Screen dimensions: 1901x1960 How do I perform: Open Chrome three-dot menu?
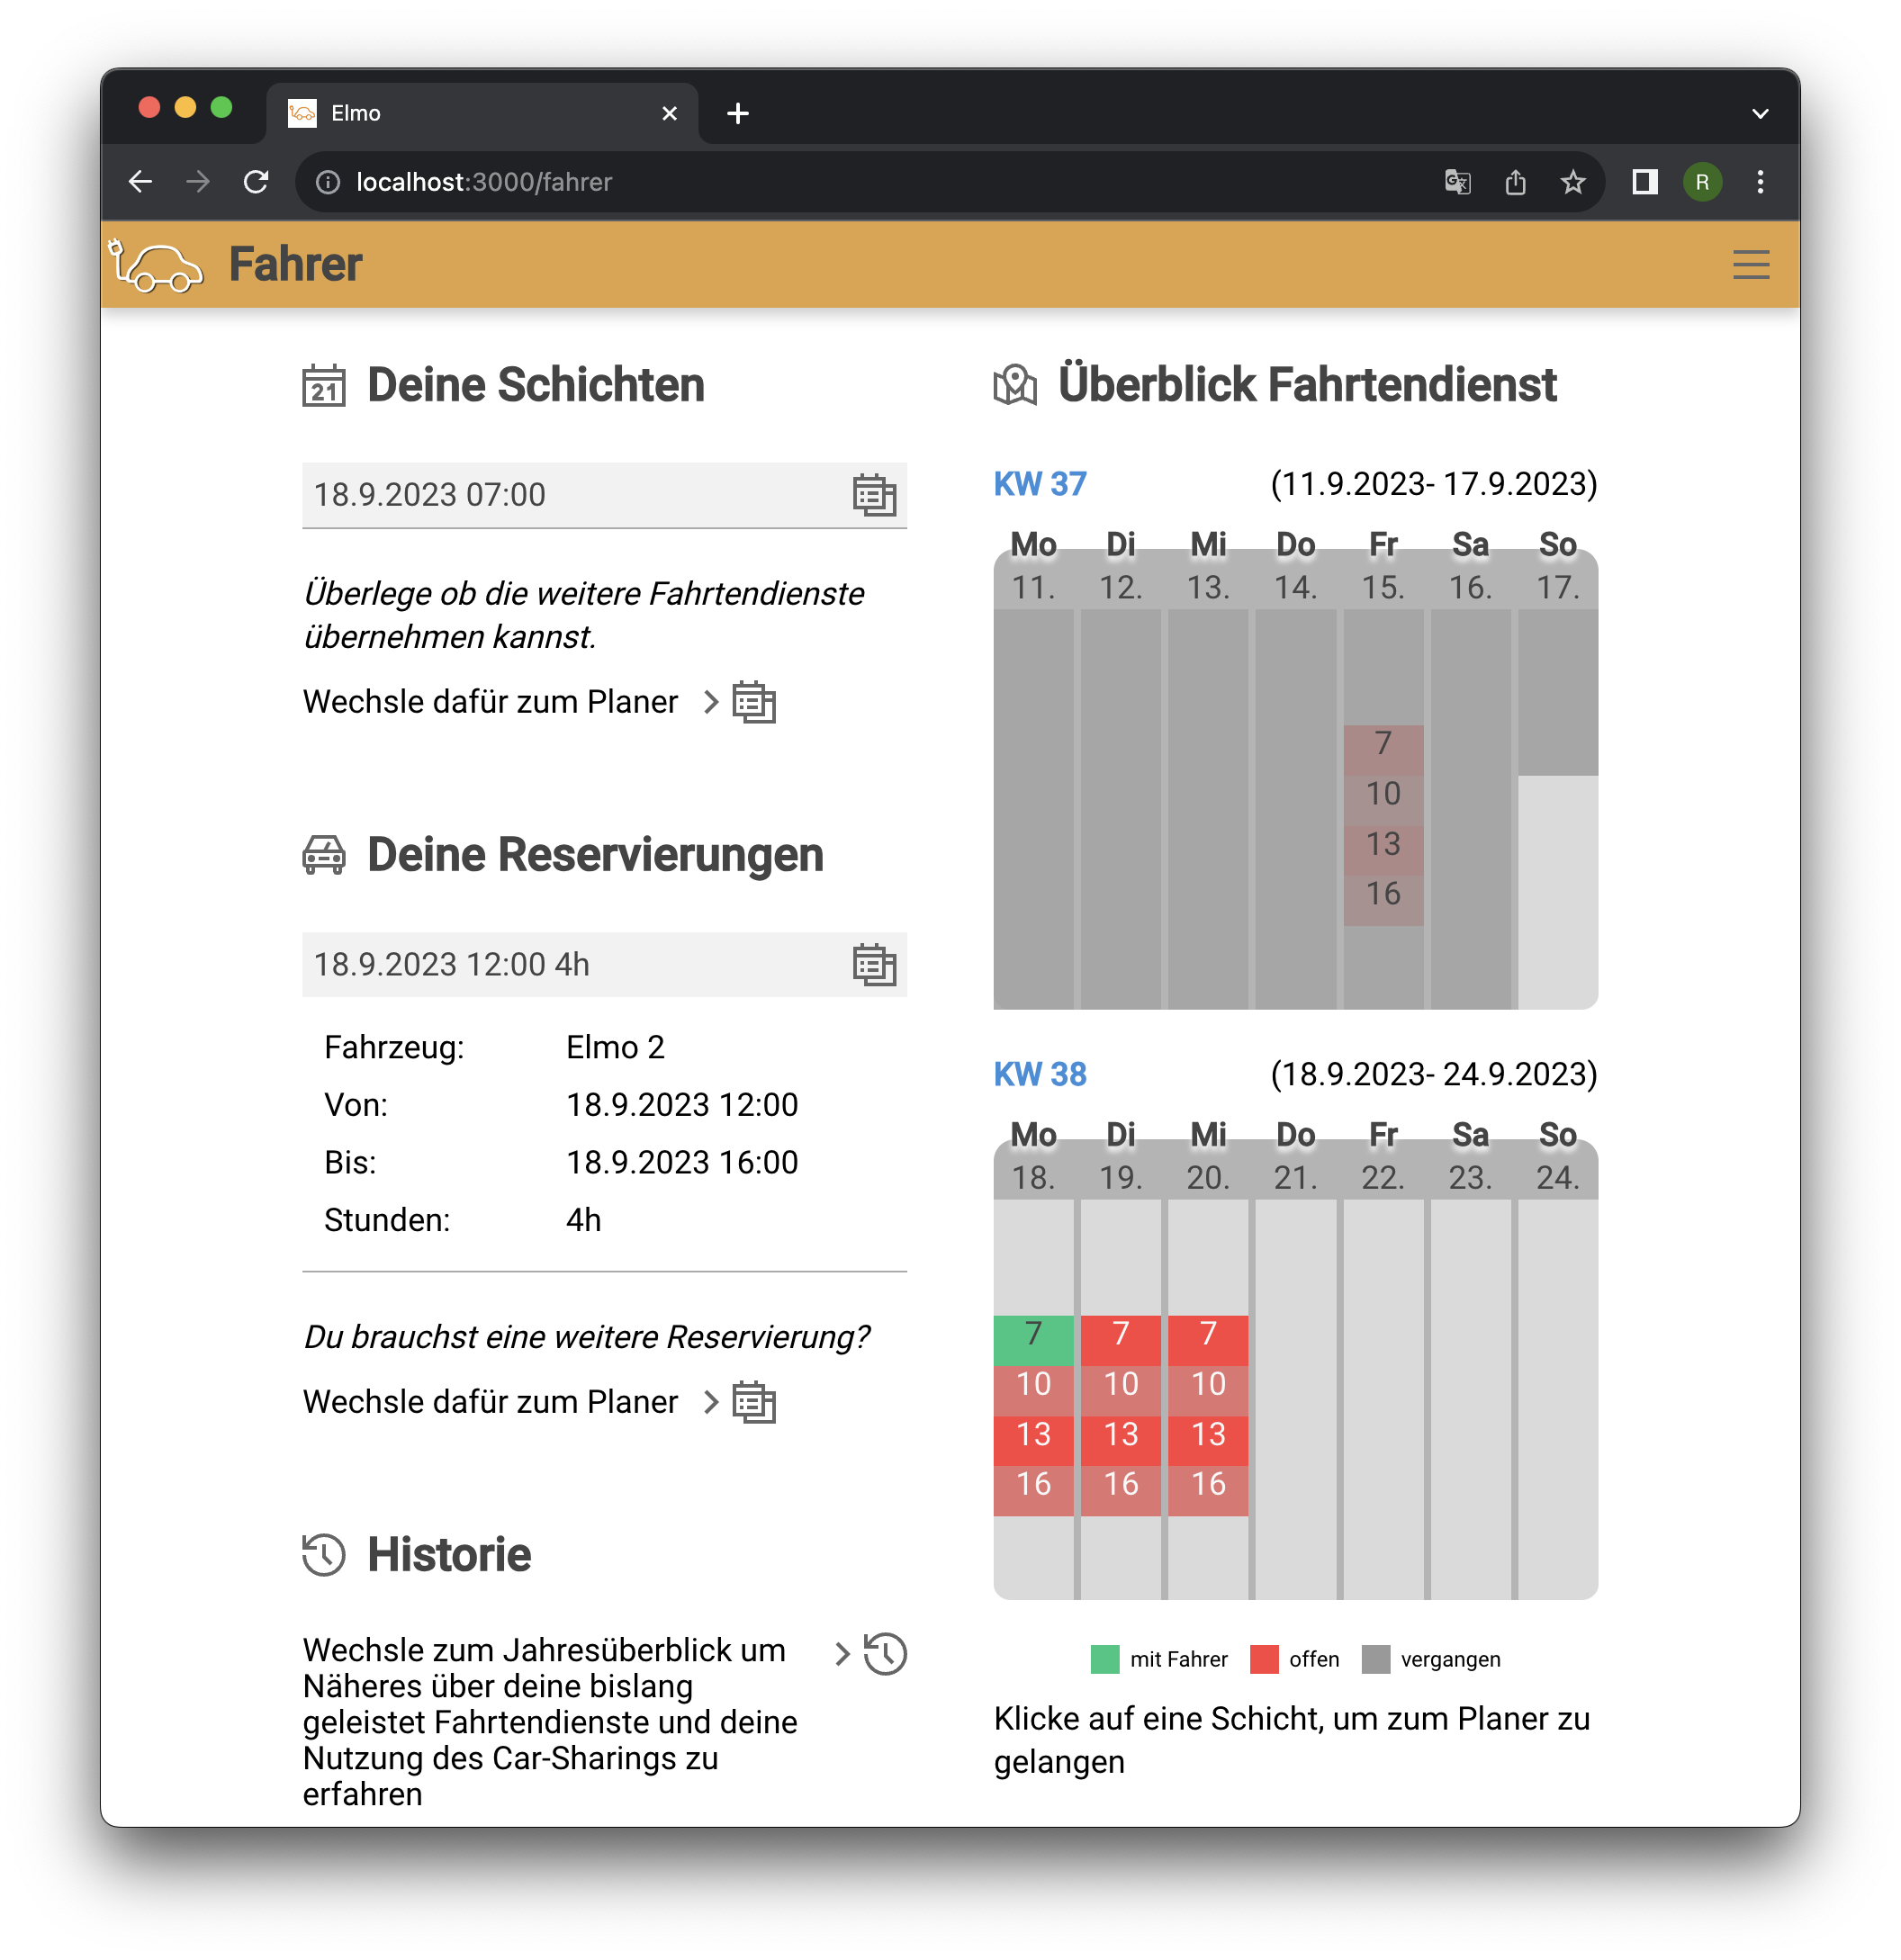click(1760, 182)
